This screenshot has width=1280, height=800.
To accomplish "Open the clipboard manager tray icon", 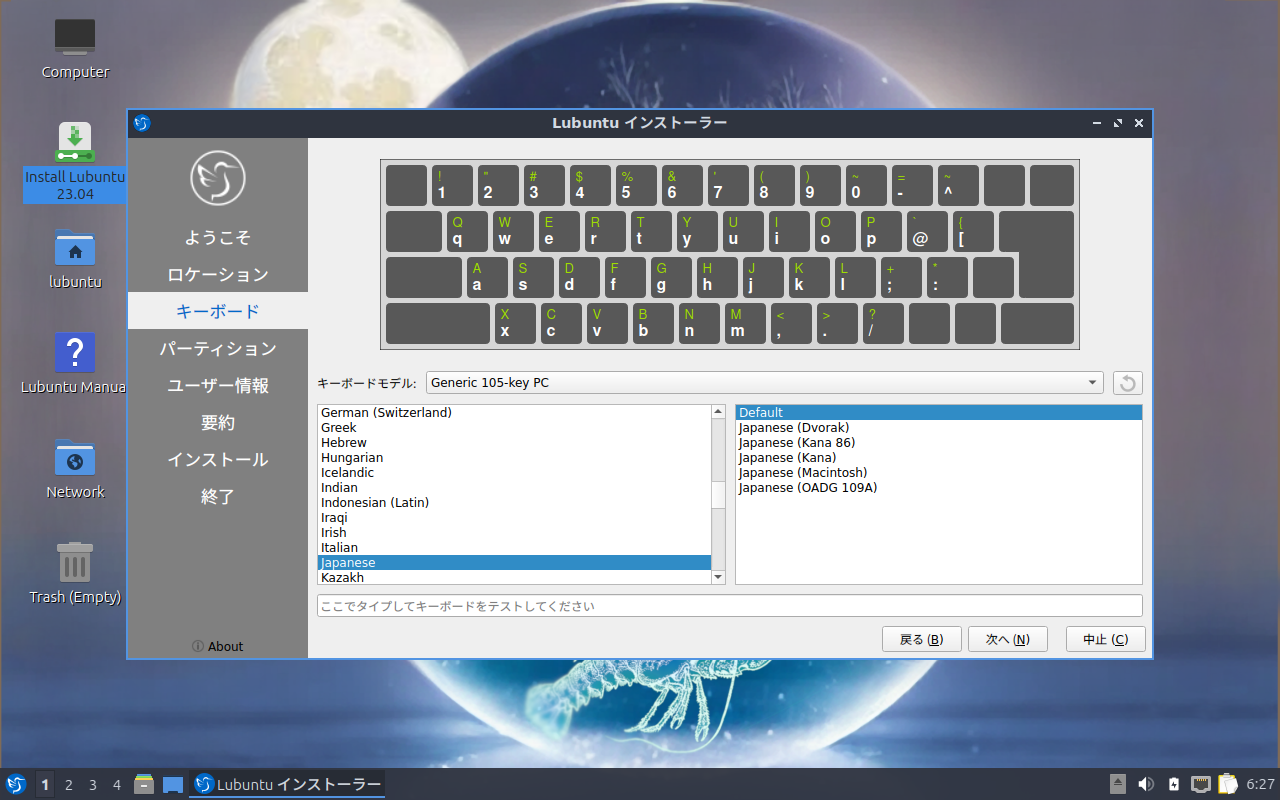I will coord(1228,784).
